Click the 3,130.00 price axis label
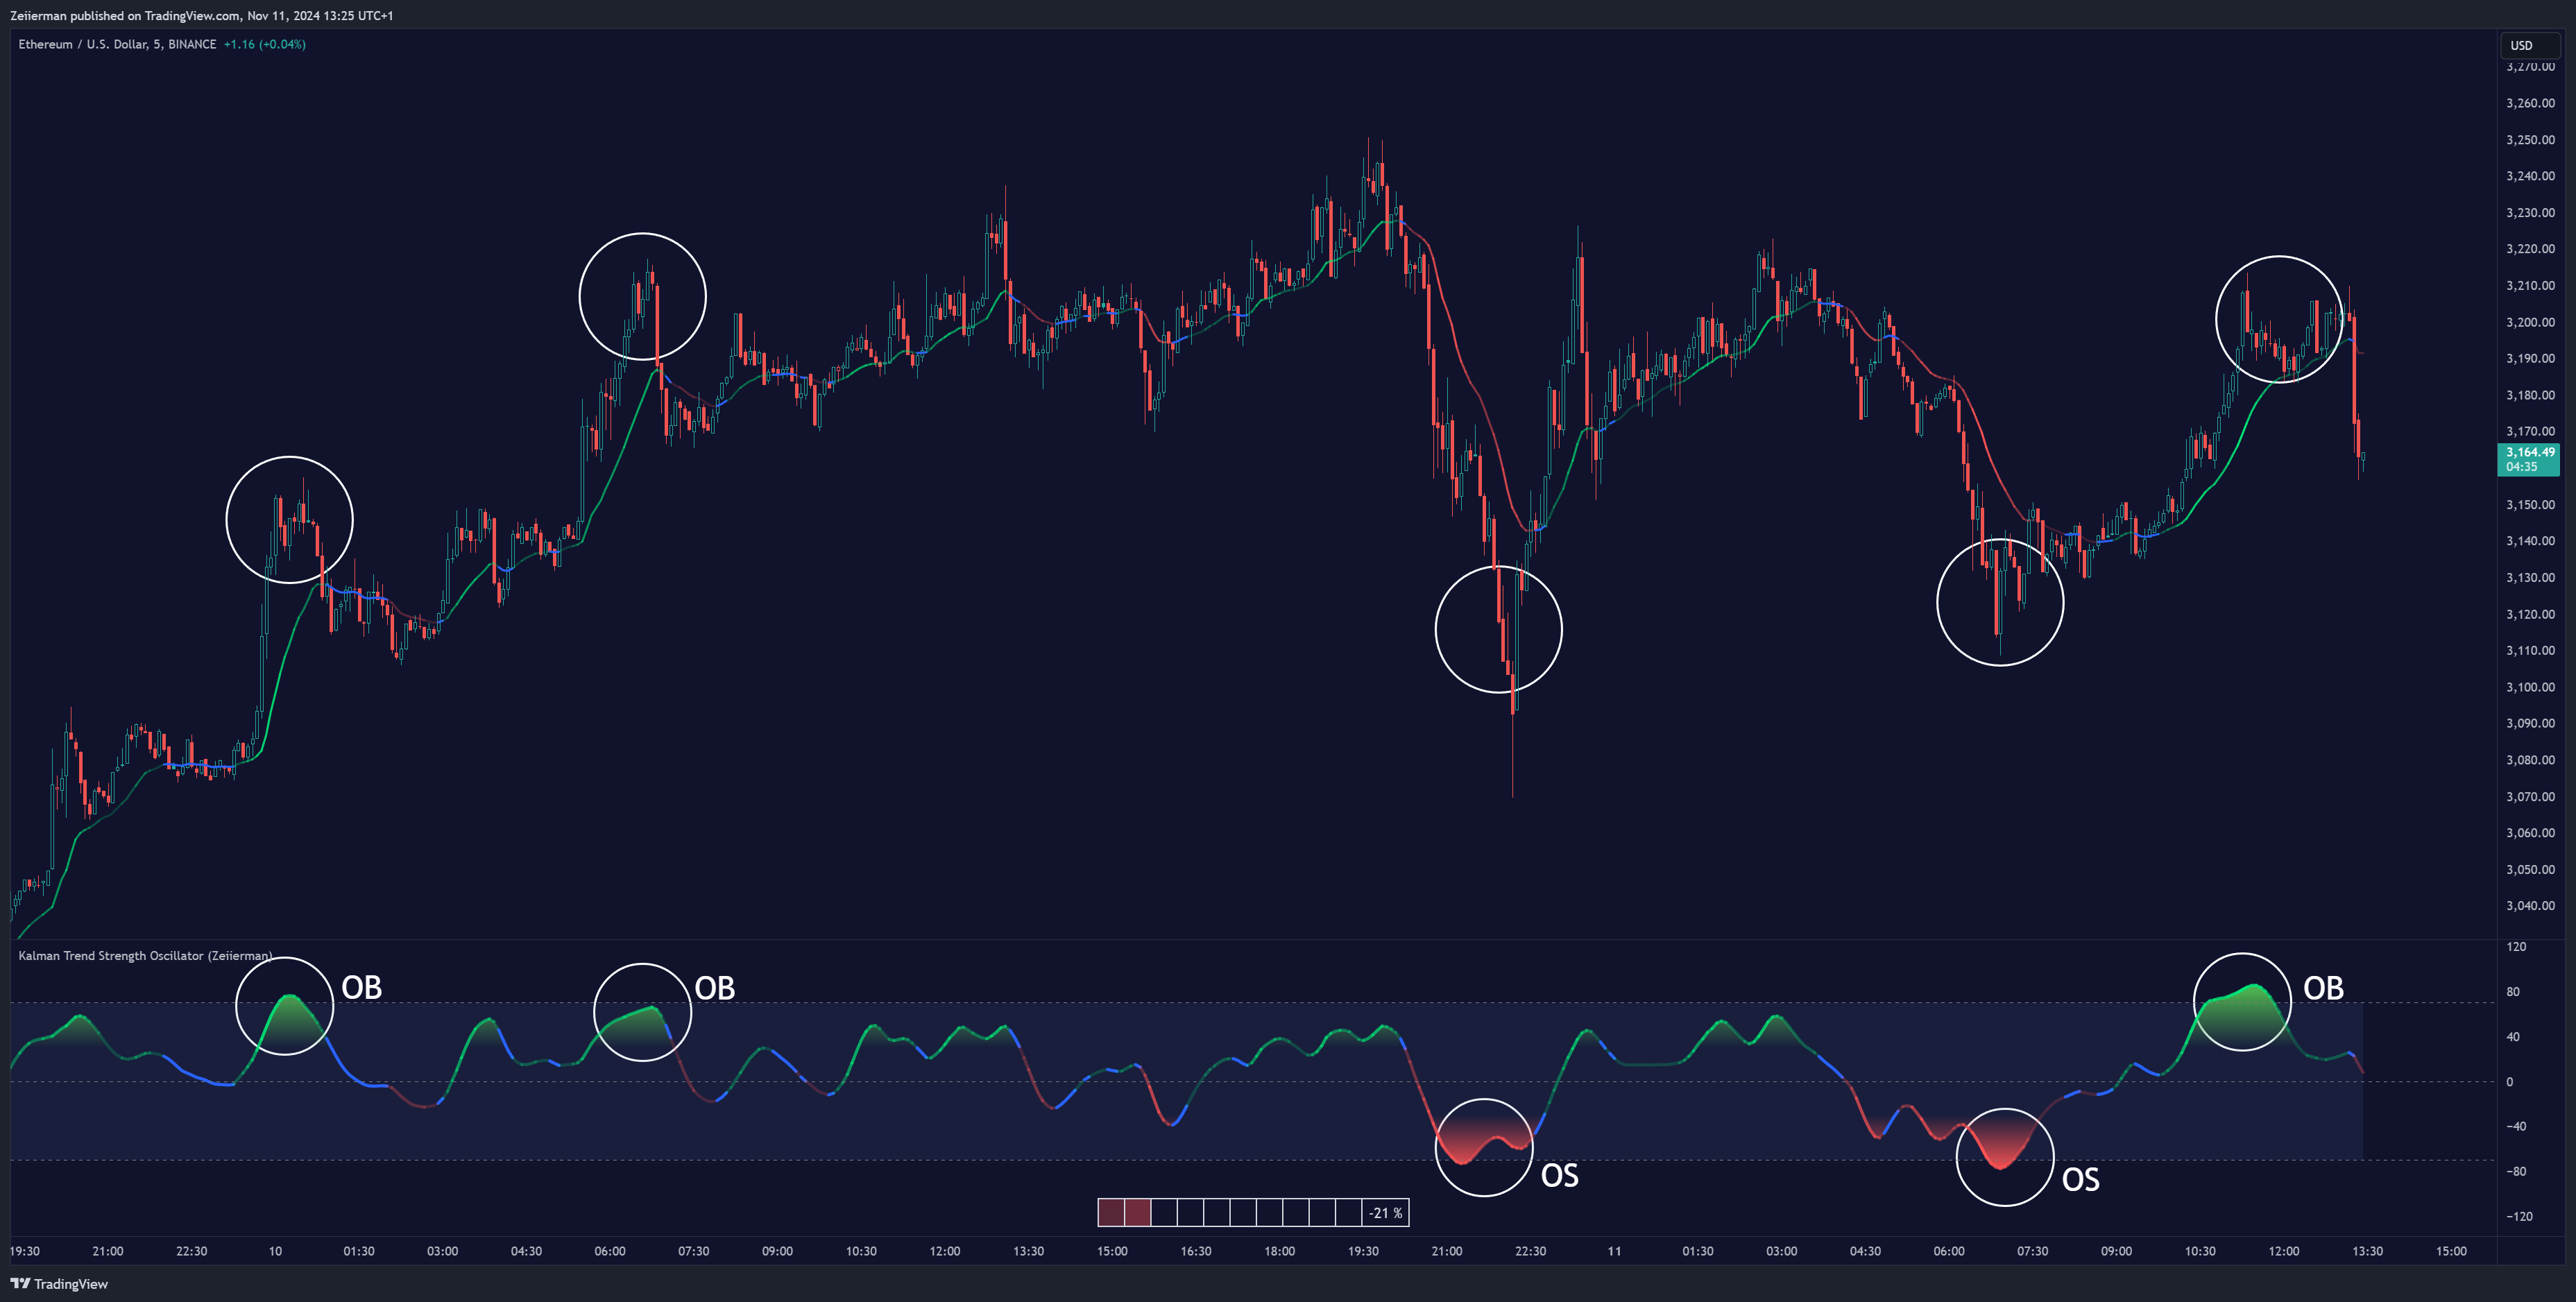Viewport: 2576px width, 1302px height. (x=2530, y=578)
